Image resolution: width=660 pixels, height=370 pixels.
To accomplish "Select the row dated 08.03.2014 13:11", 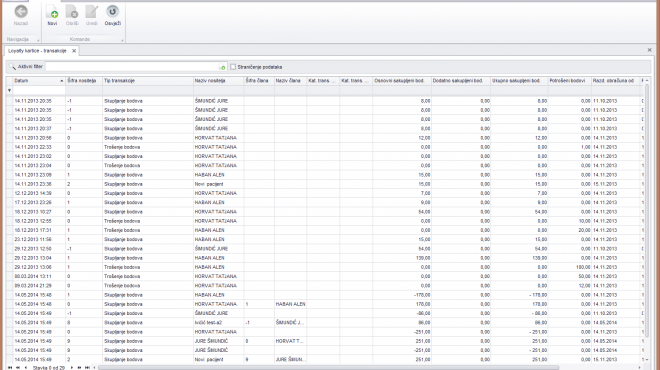I will coord(324,277).
